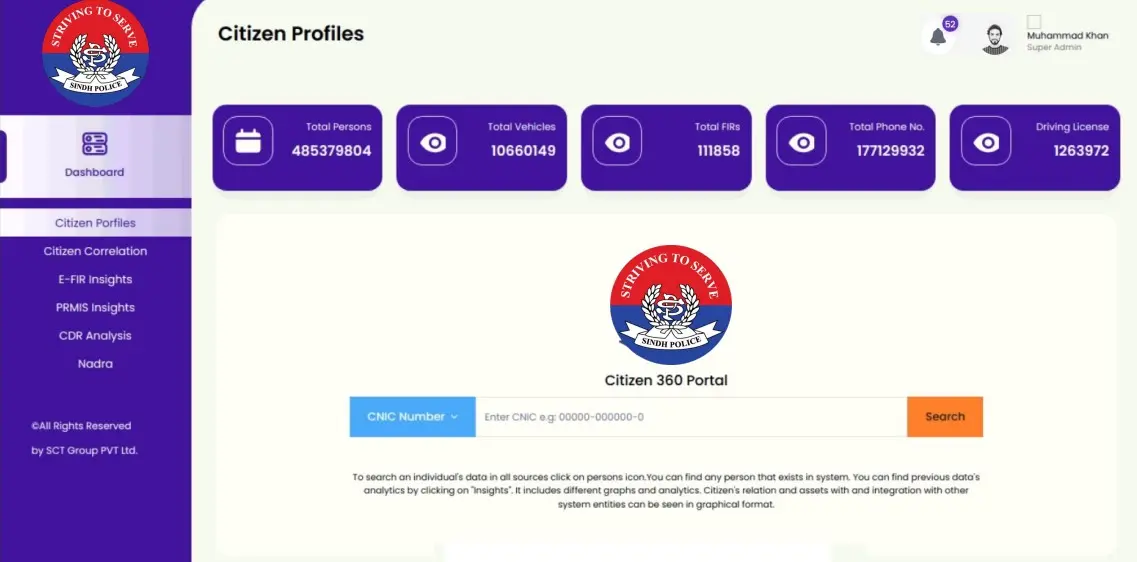The width and height of the screenshot is (1137, 562).
Task: Expand the CNIC Number dropdown
Action: point(413,417)
